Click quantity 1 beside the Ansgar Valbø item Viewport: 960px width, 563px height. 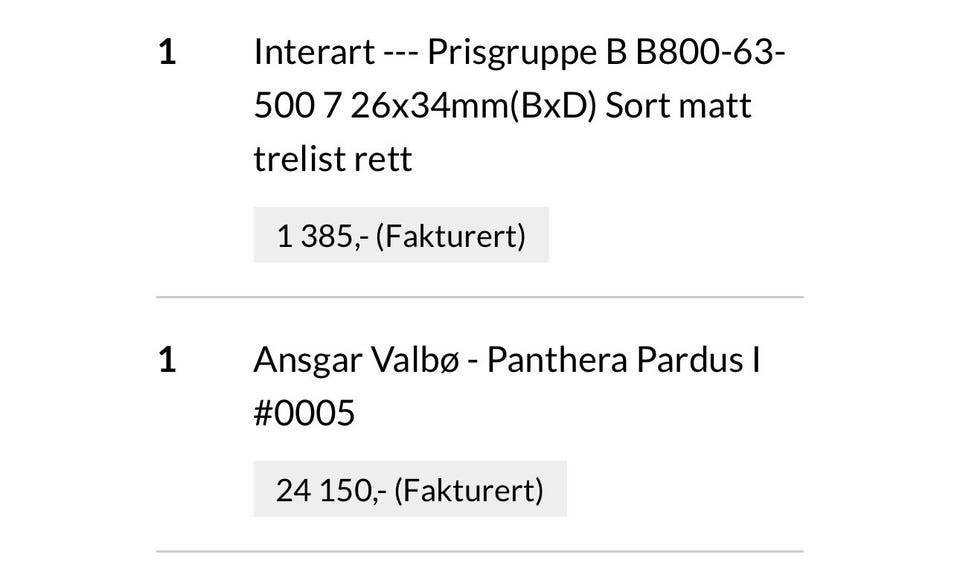[167, 360]
